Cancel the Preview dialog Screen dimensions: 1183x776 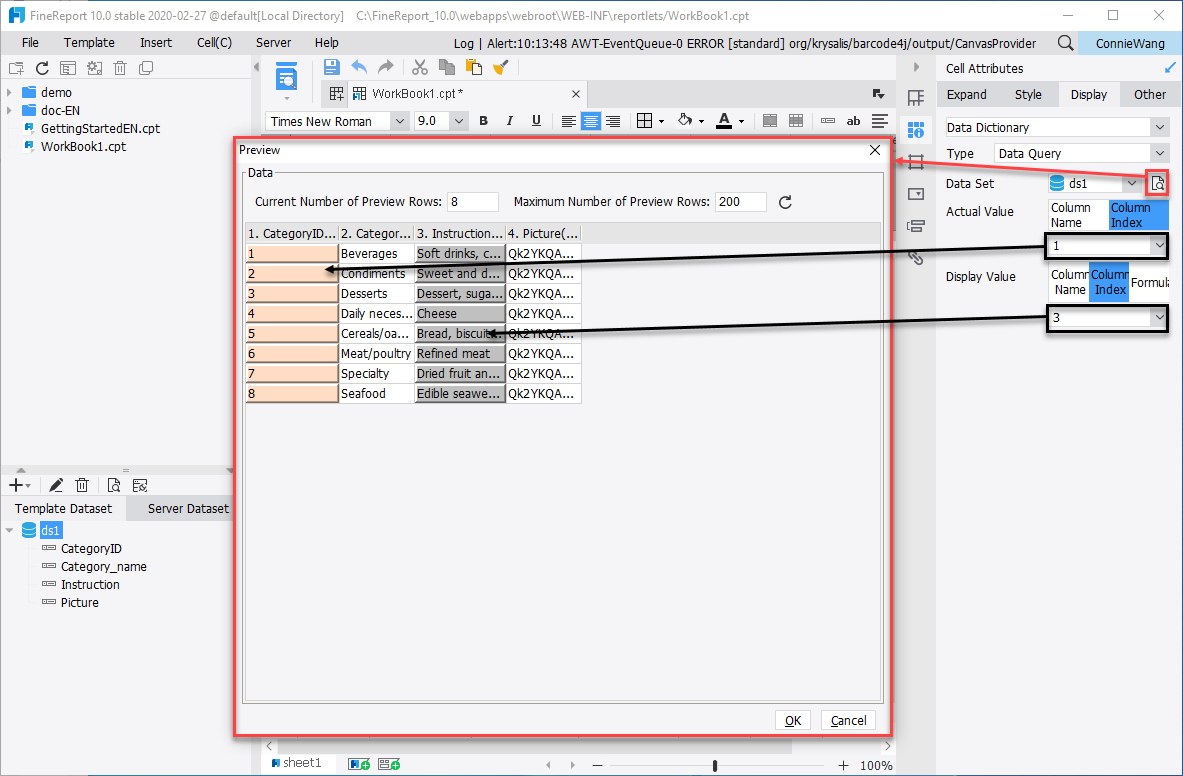(848, 720)
